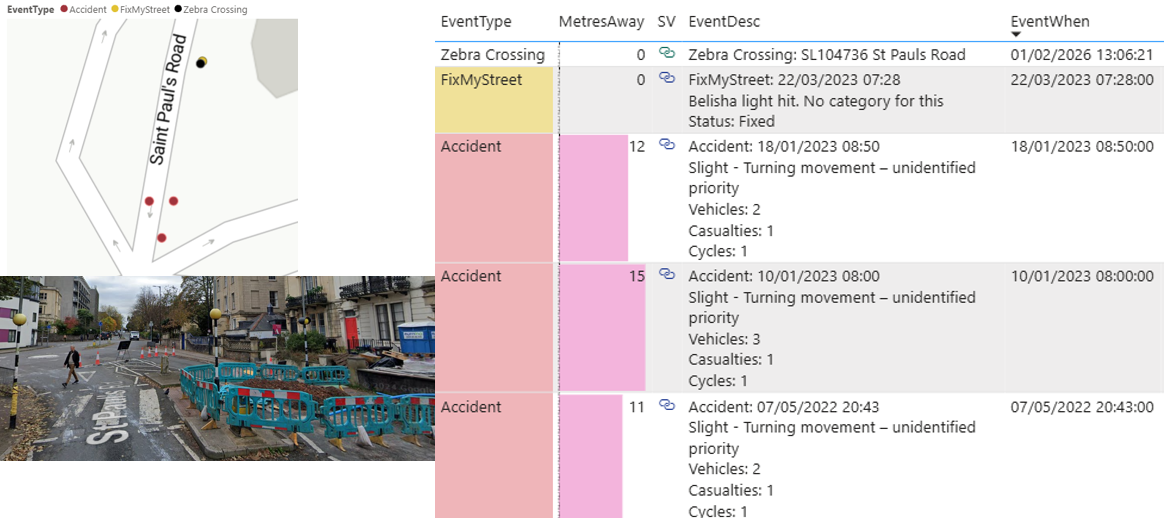Click the SV column header
This screenshot has height=518, width=1170.
point(666,21)
